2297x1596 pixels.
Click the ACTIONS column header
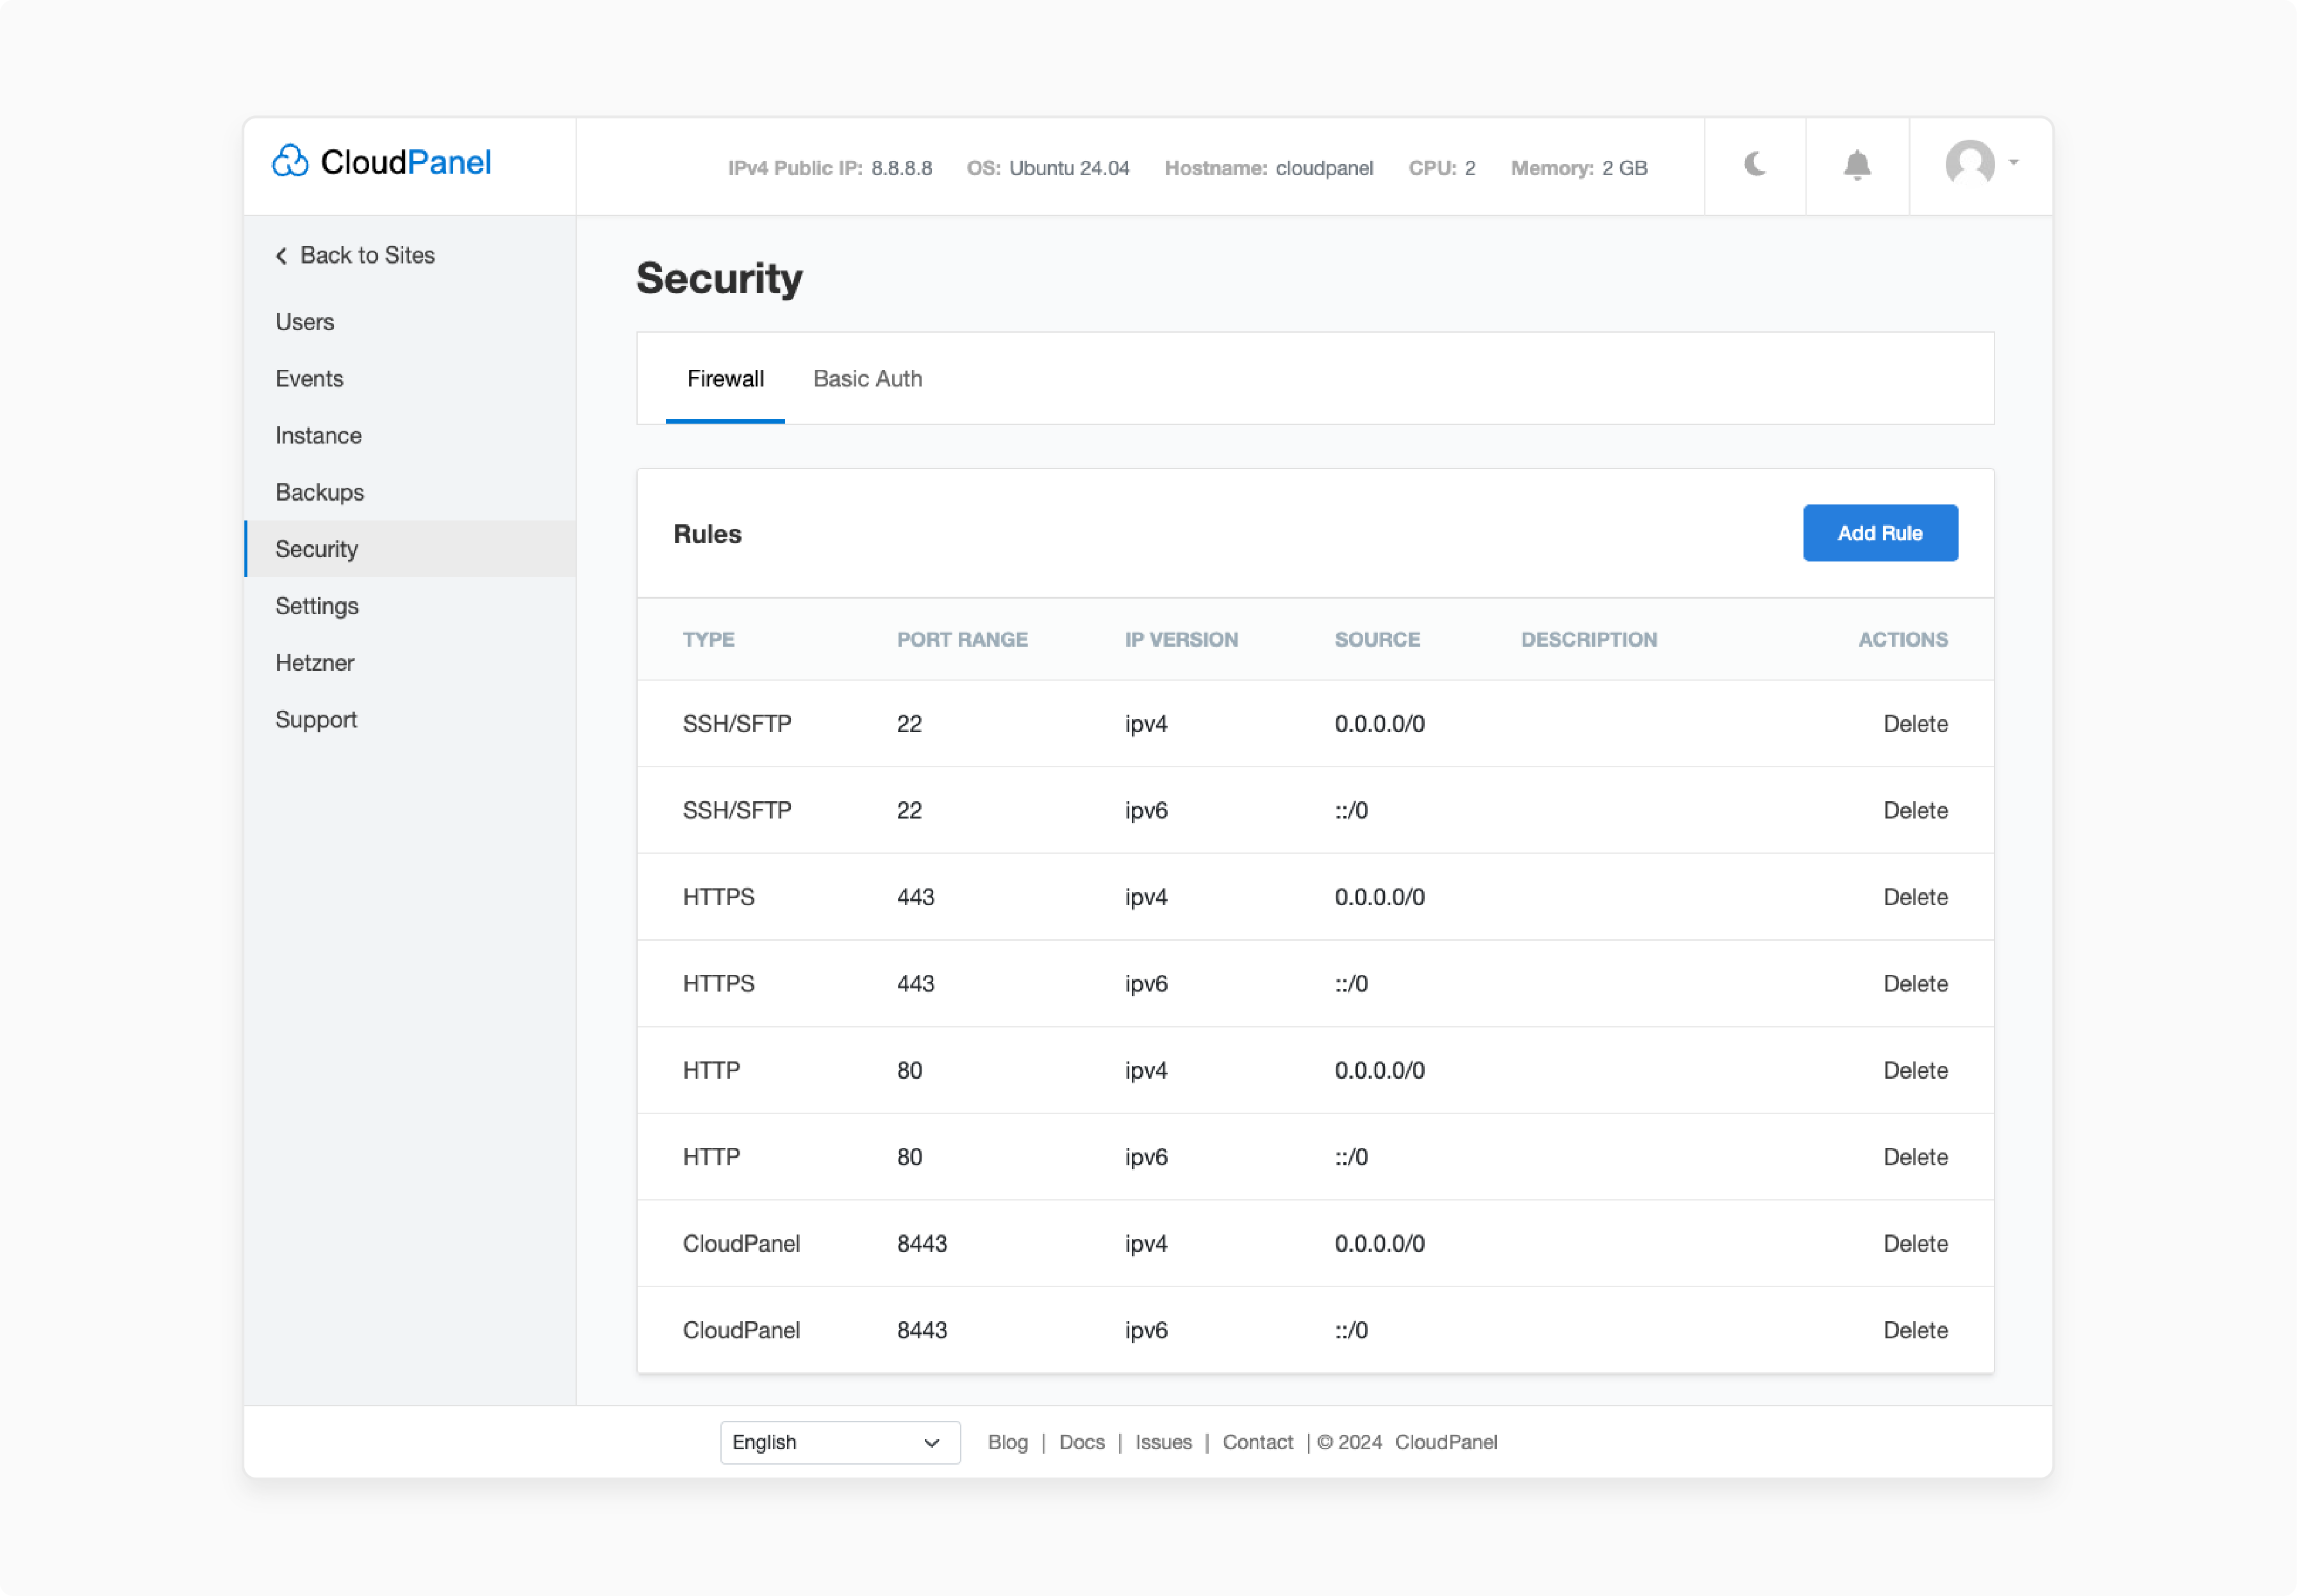(x=1903, y=640)
